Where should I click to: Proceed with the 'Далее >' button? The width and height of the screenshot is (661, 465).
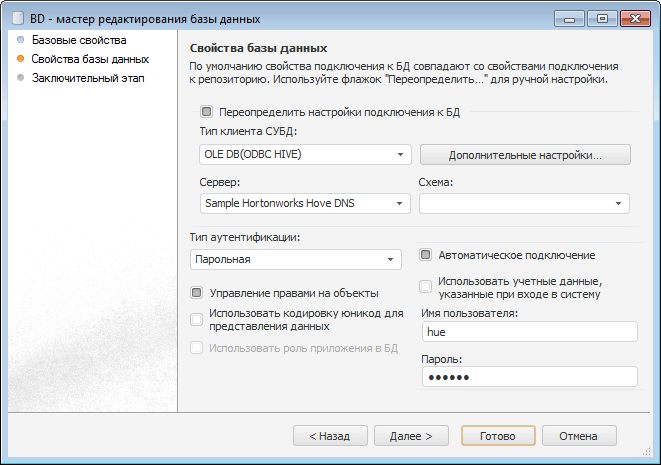point(410,436)
